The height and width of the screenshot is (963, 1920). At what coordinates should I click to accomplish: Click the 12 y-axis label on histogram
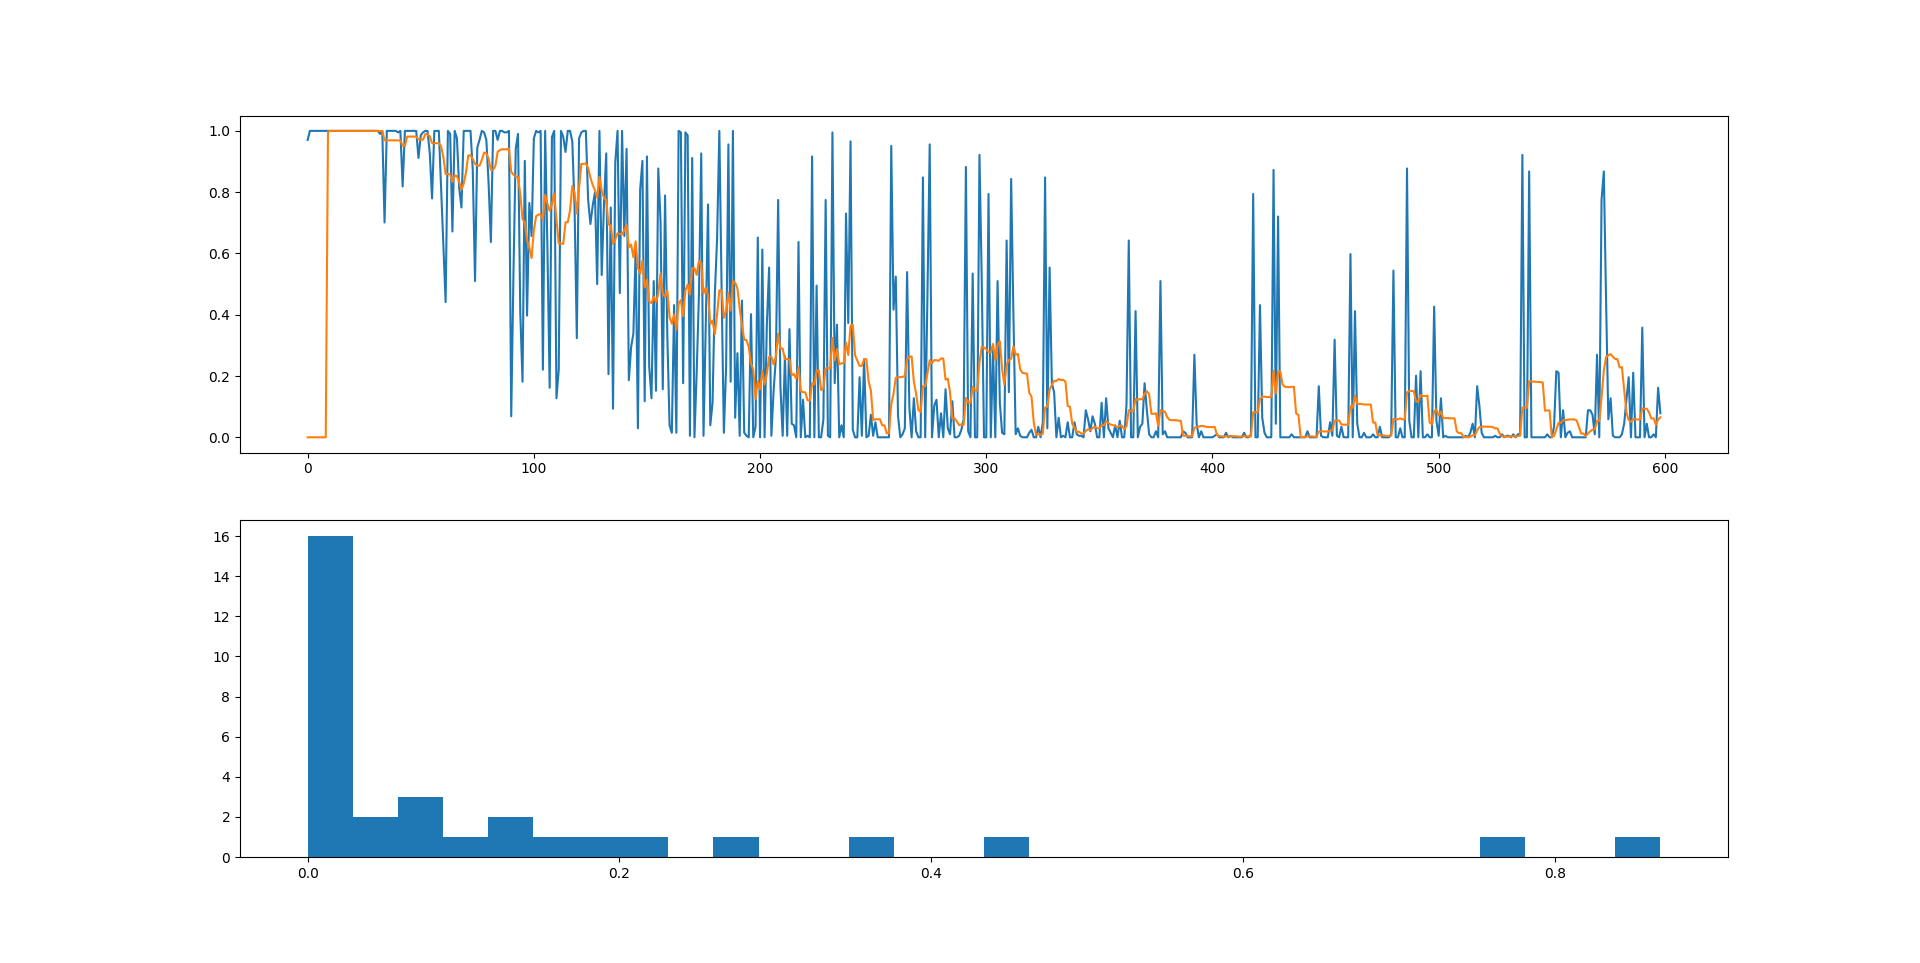[x=221, y=617]
